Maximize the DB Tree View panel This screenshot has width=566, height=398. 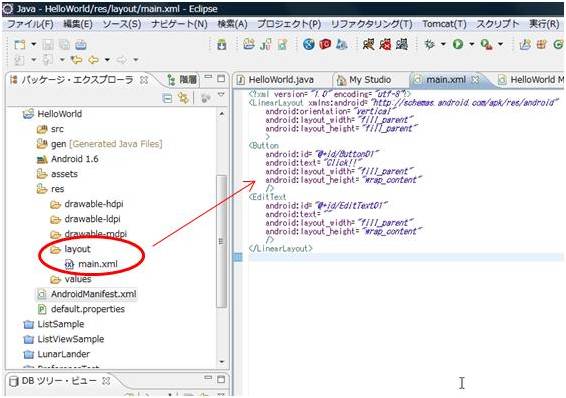221,379
